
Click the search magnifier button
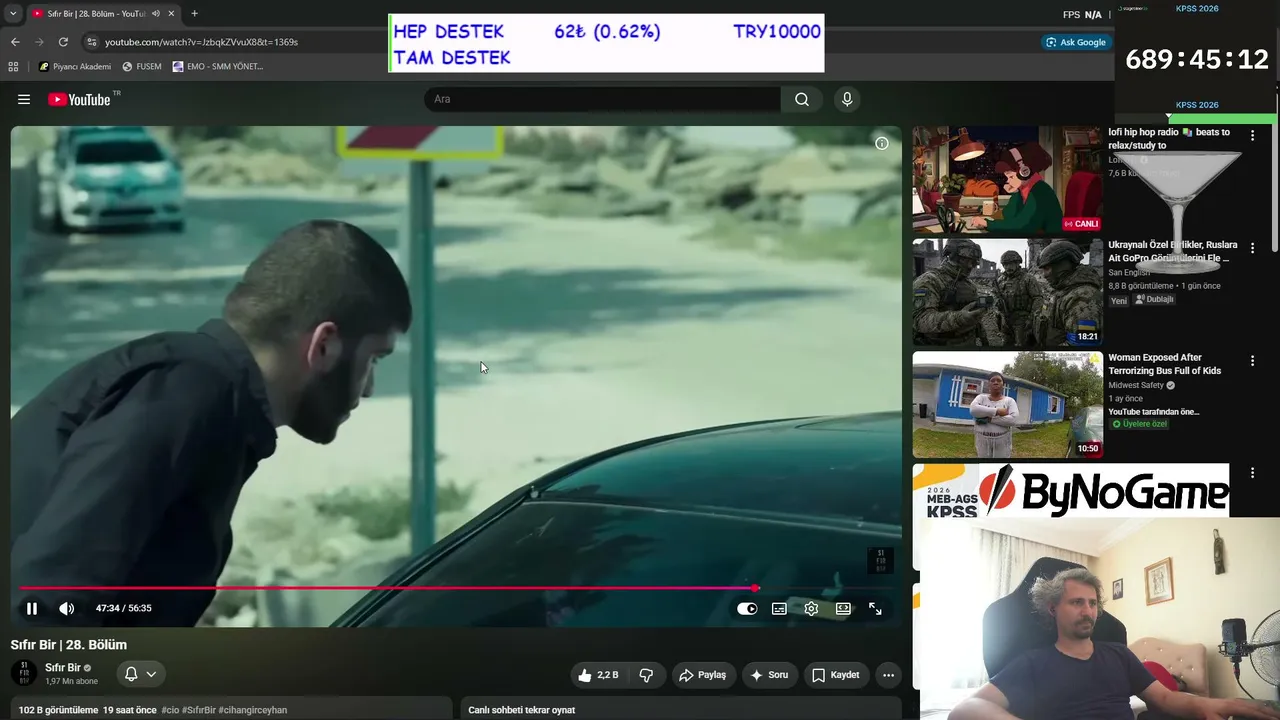tap(802, 99)
